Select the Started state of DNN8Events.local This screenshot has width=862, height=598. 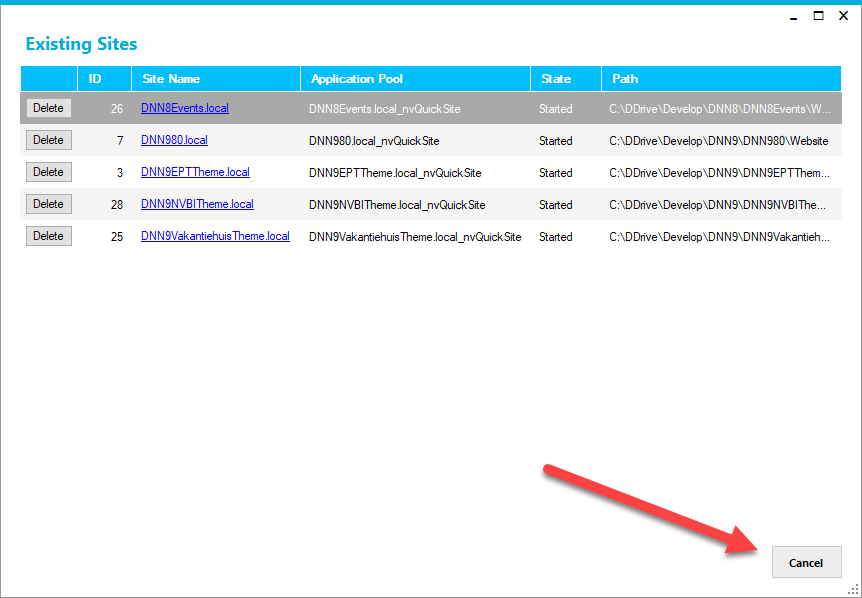tap(566, 109)
